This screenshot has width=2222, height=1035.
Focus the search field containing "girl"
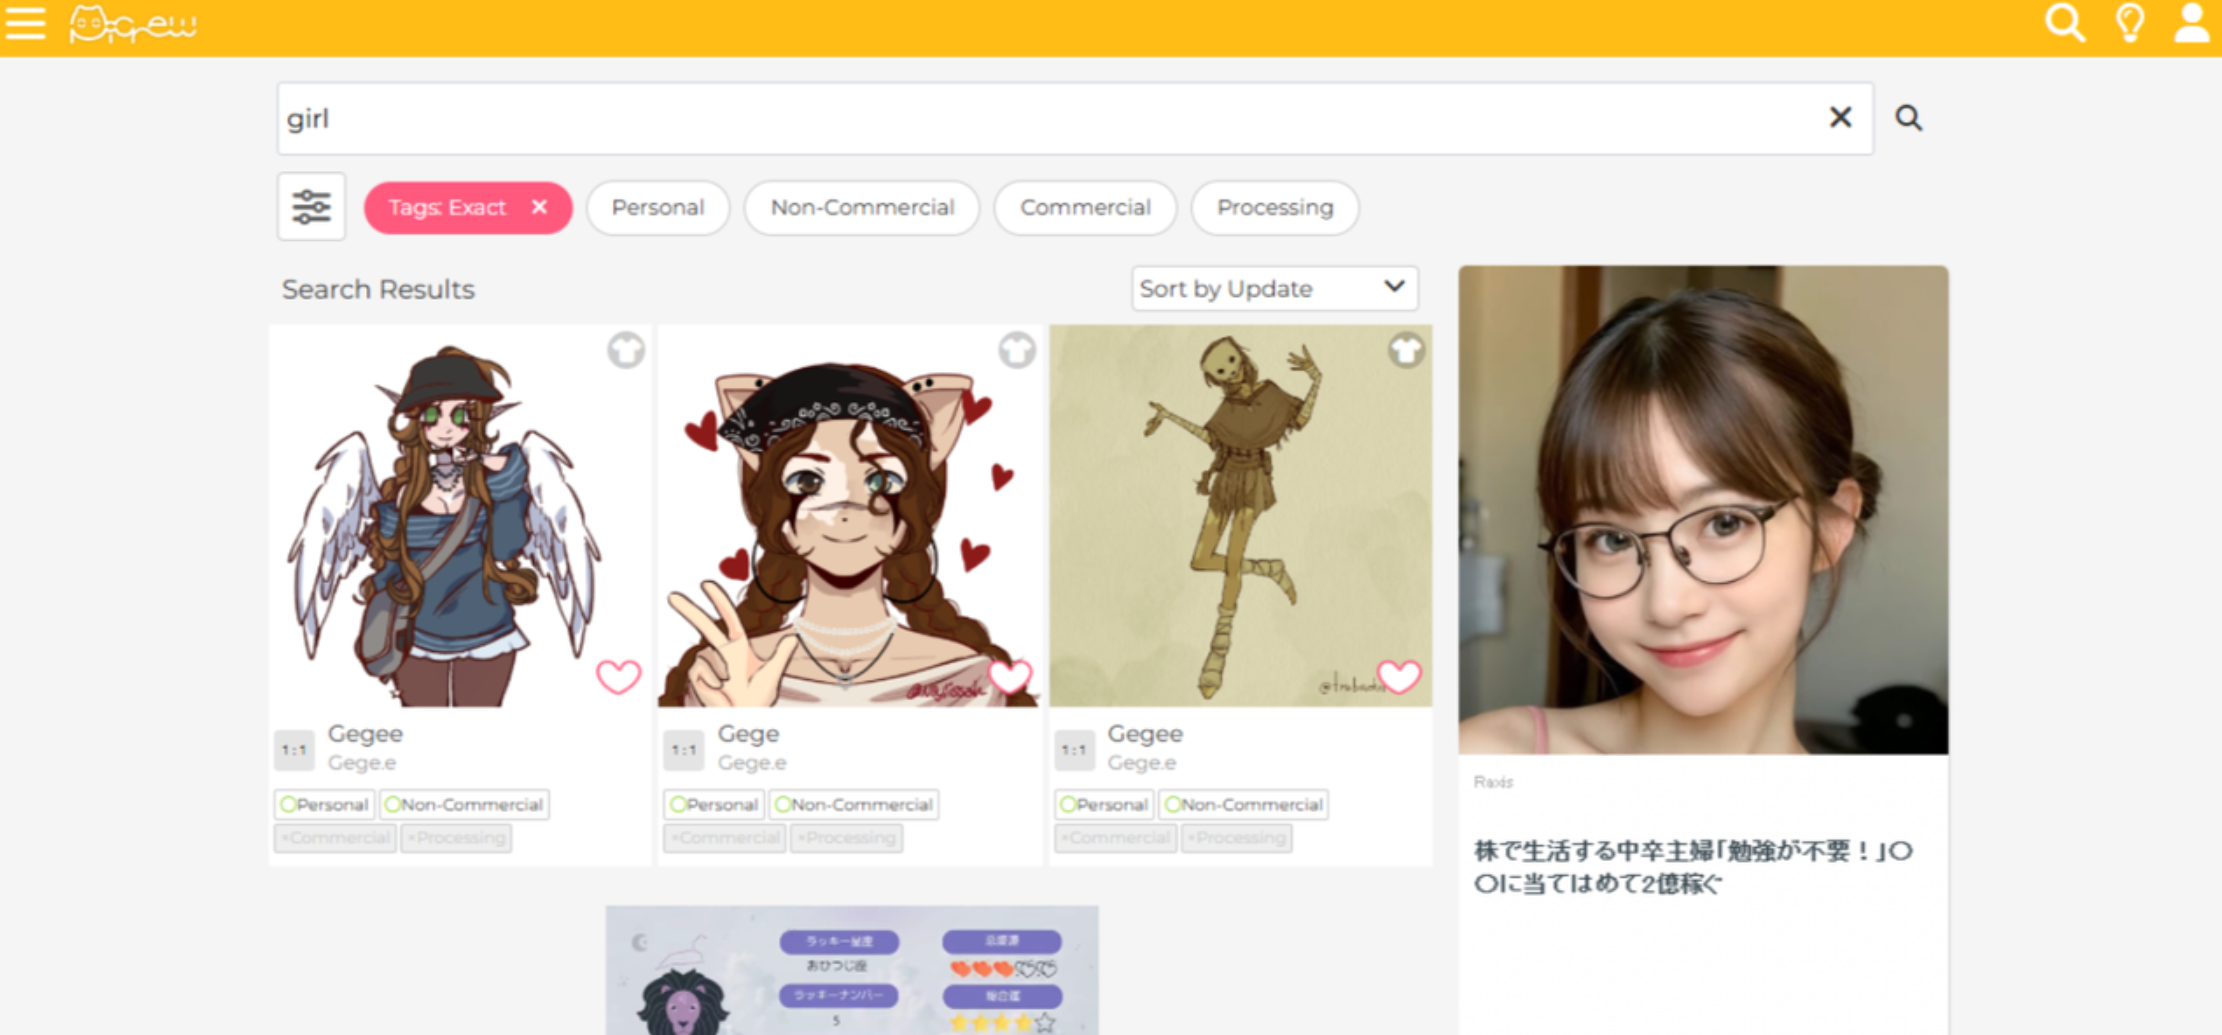1075,118
